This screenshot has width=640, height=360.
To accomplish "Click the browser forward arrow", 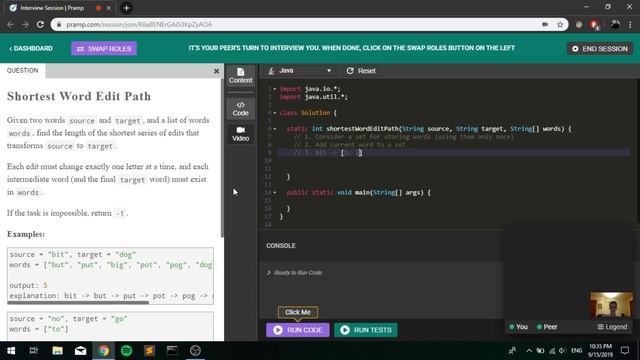I will [x=25, y=24].
